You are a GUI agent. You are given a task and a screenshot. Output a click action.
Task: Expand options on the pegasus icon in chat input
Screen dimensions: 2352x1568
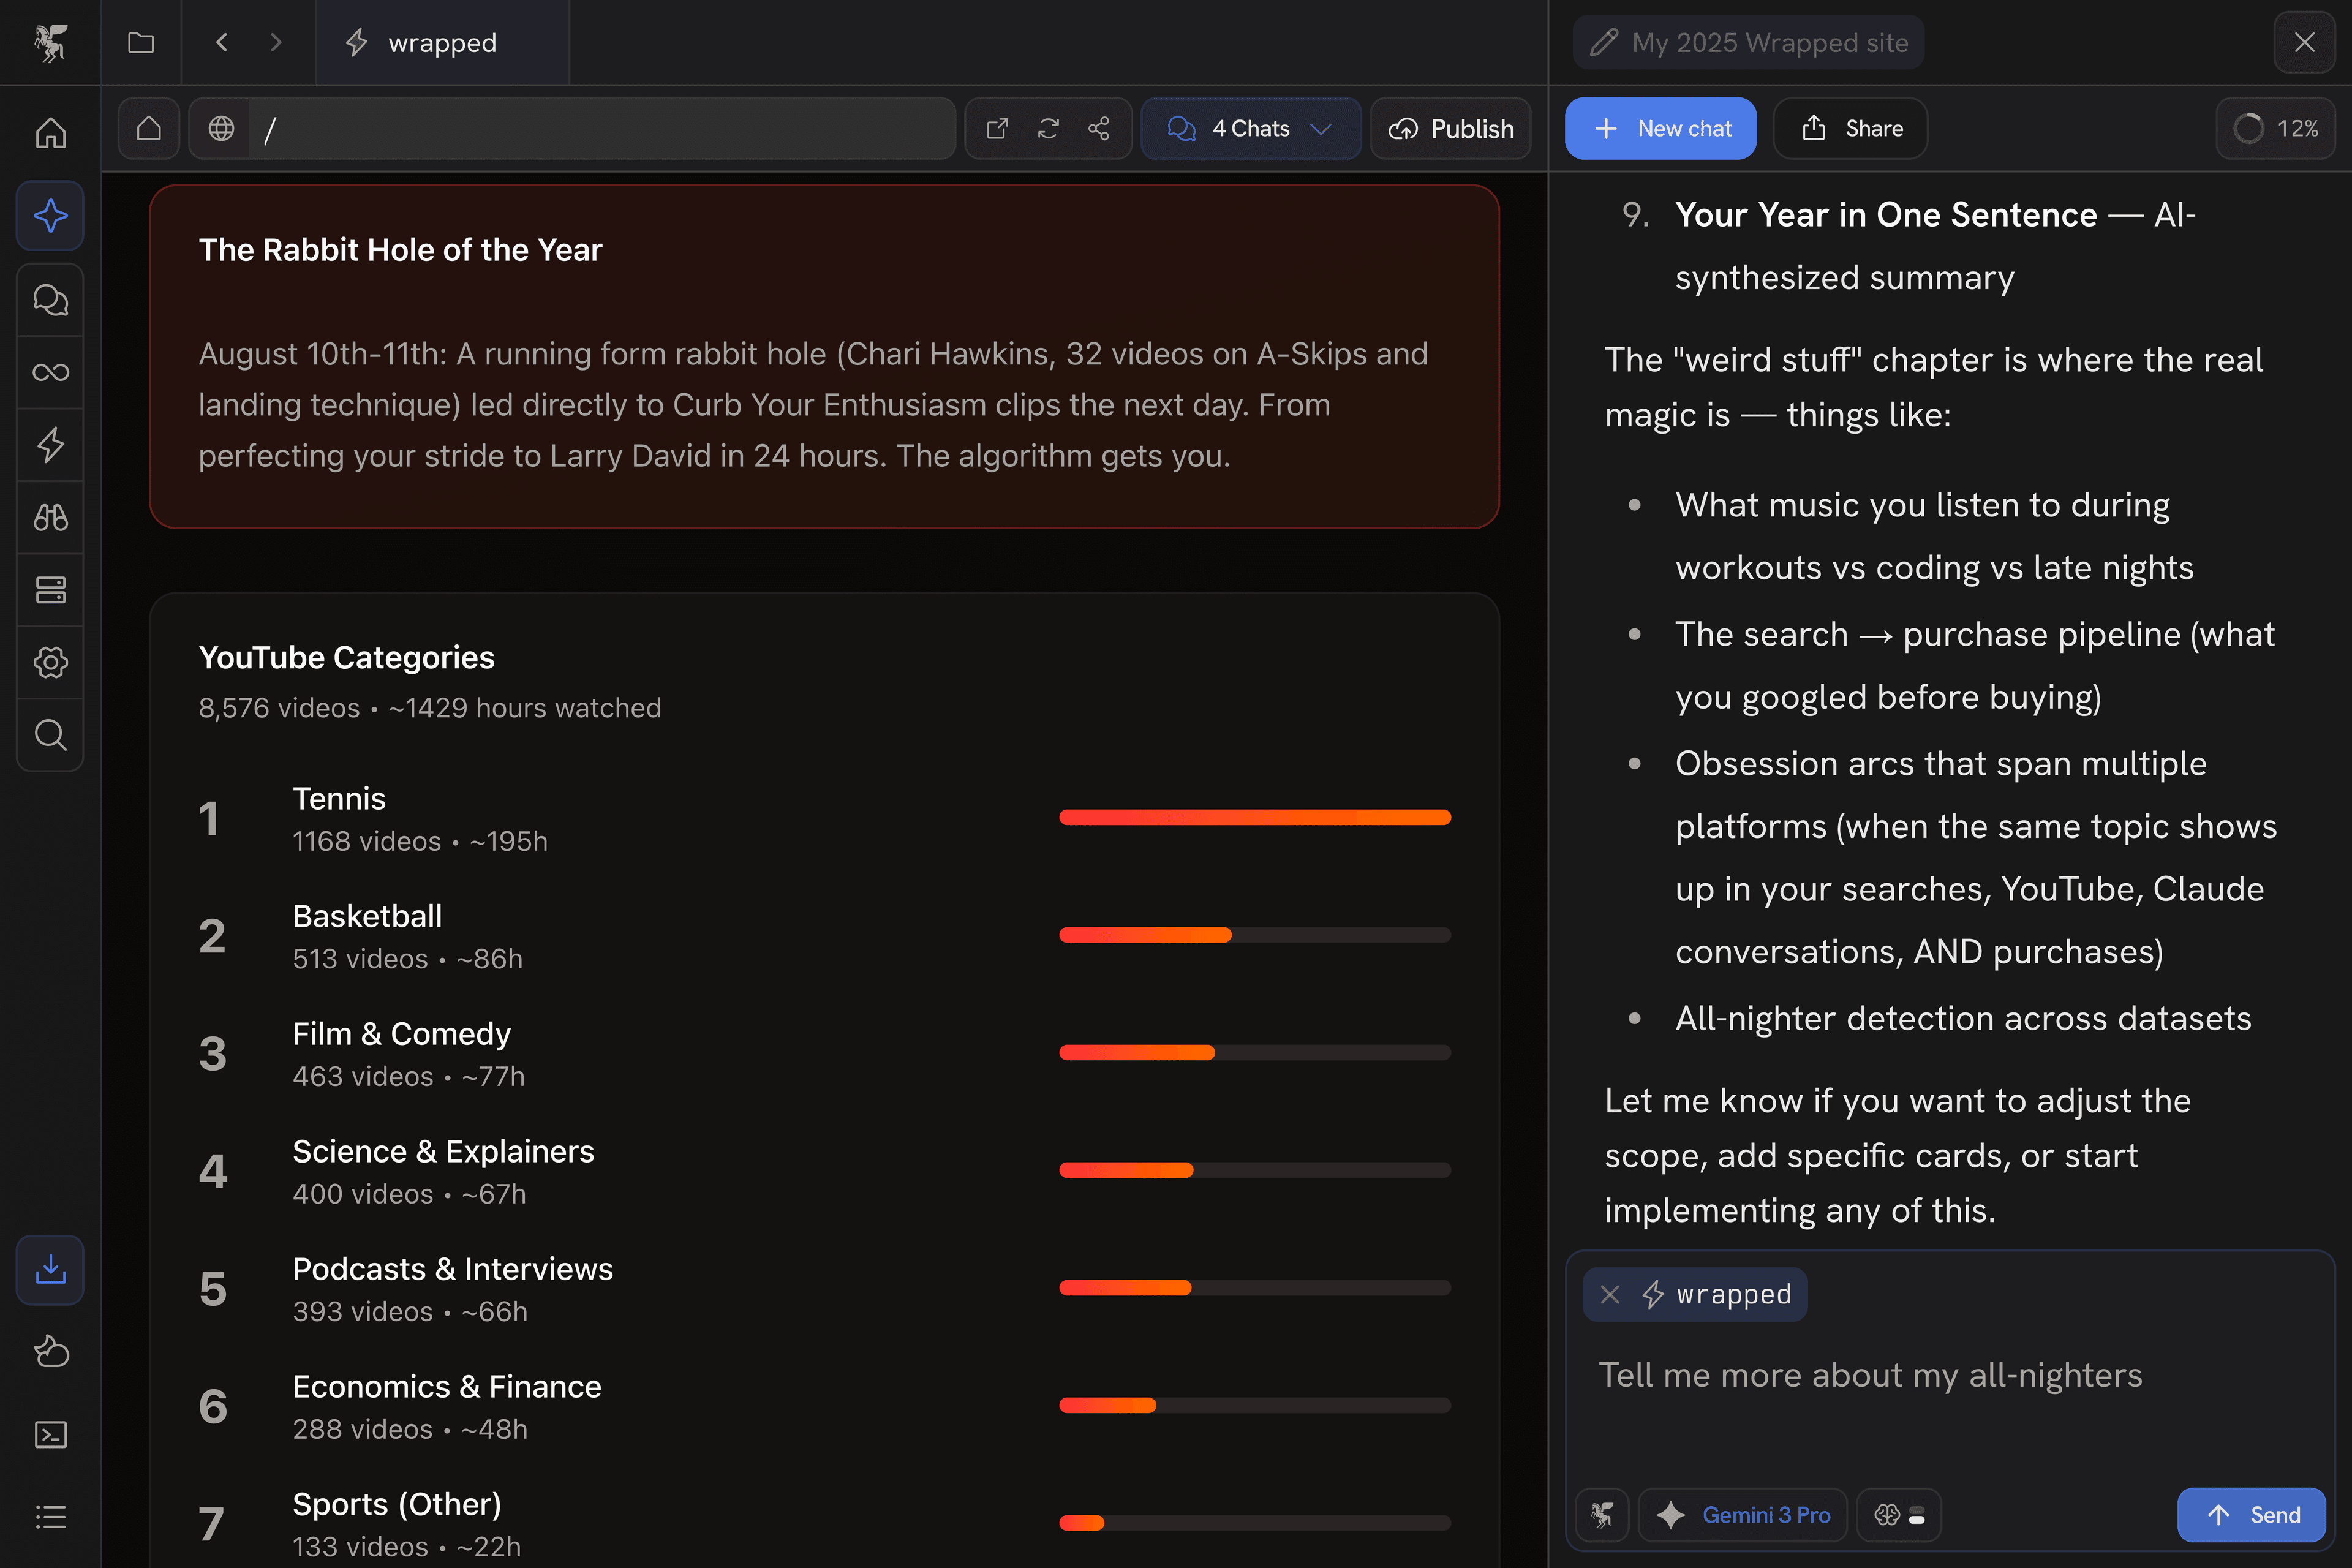pos(1602,1514)
